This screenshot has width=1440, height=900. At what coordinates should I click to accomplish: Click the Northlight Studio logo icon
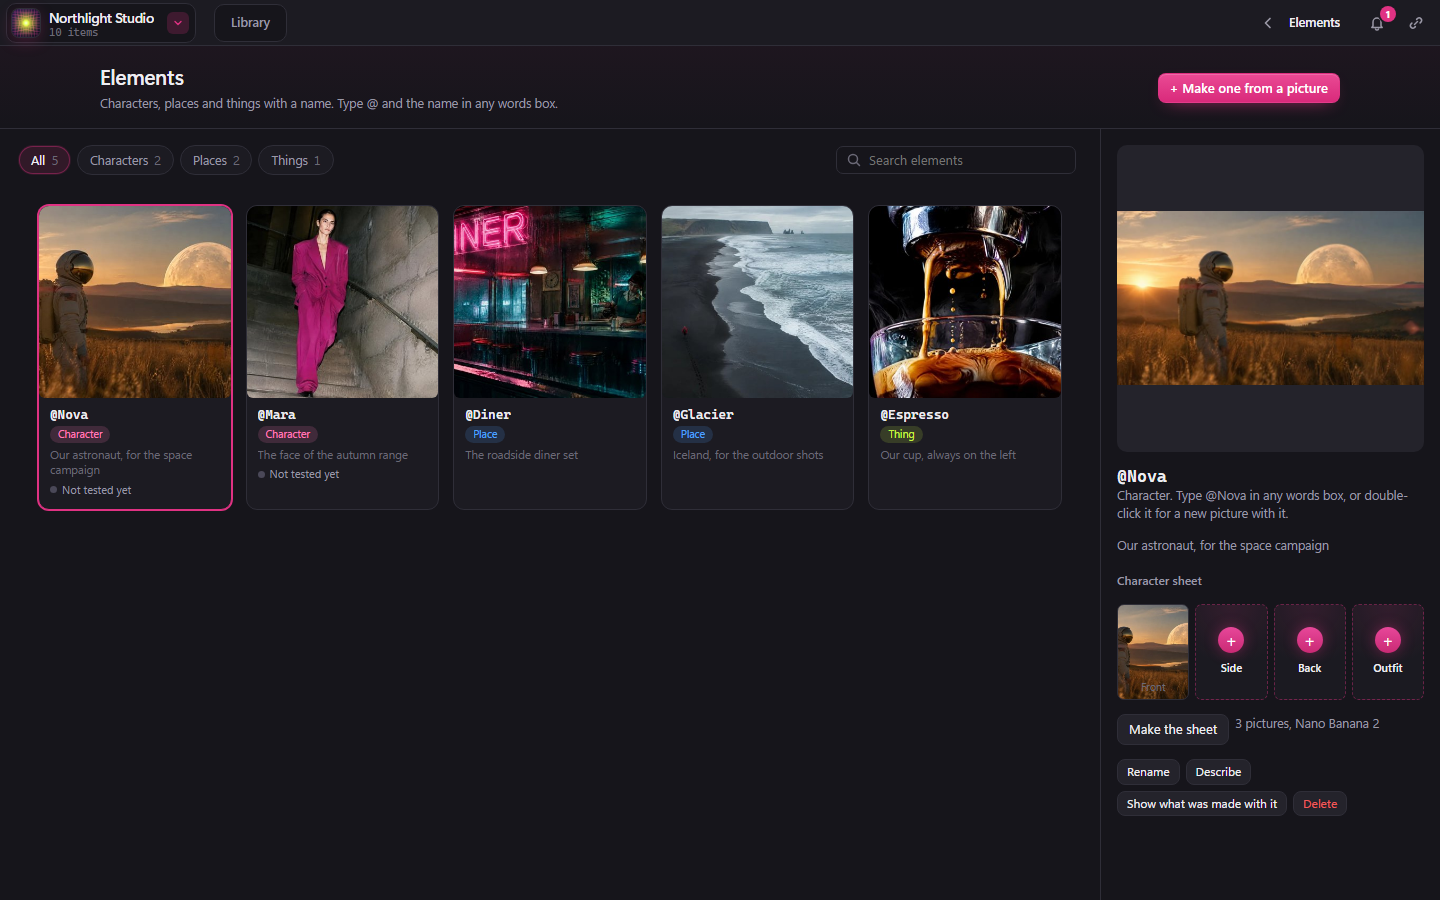click(x=26, y=23)
